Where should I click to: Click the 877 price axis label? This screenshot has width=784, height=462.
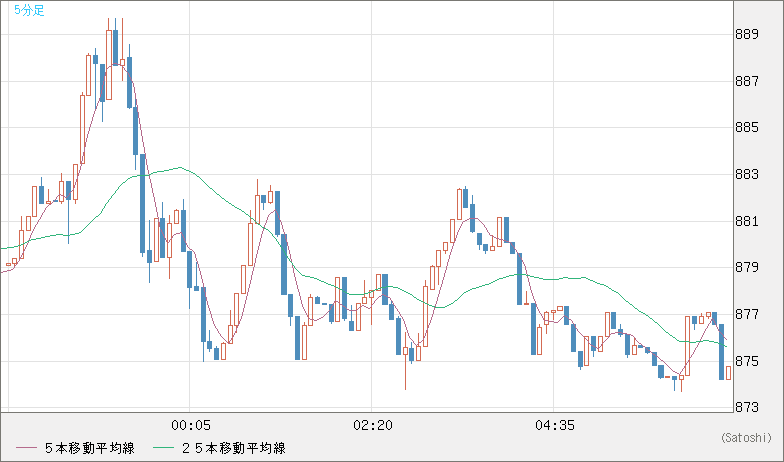coord(746,314)
